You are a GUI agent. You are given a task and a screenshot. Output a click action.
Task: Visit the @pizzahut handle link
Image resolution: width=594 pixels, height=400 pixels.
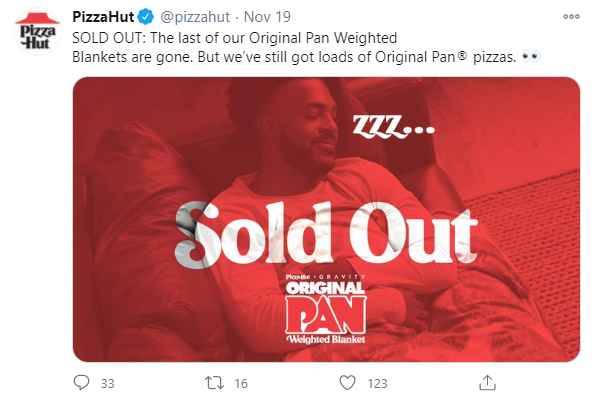tap(195, 17)
